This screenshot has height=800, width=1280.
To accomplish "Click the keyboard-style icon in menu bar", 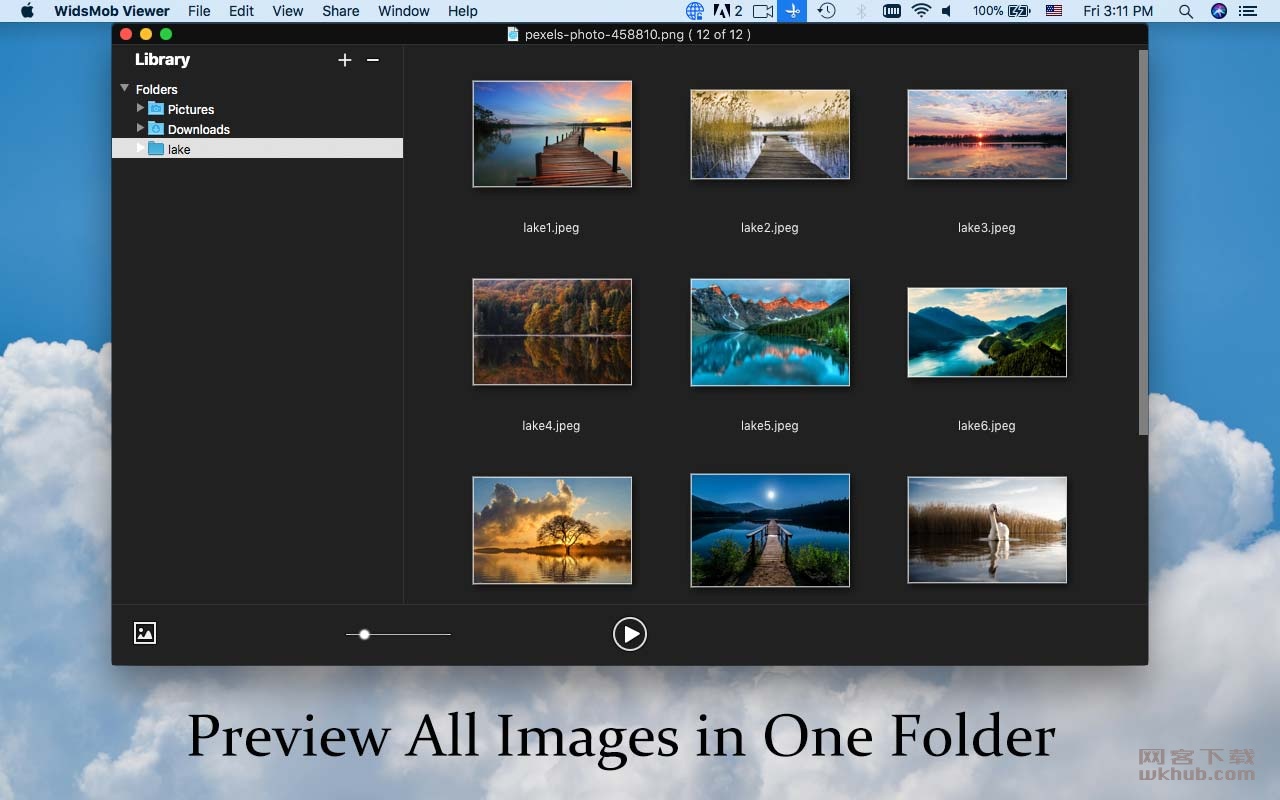I will point(892,11).
